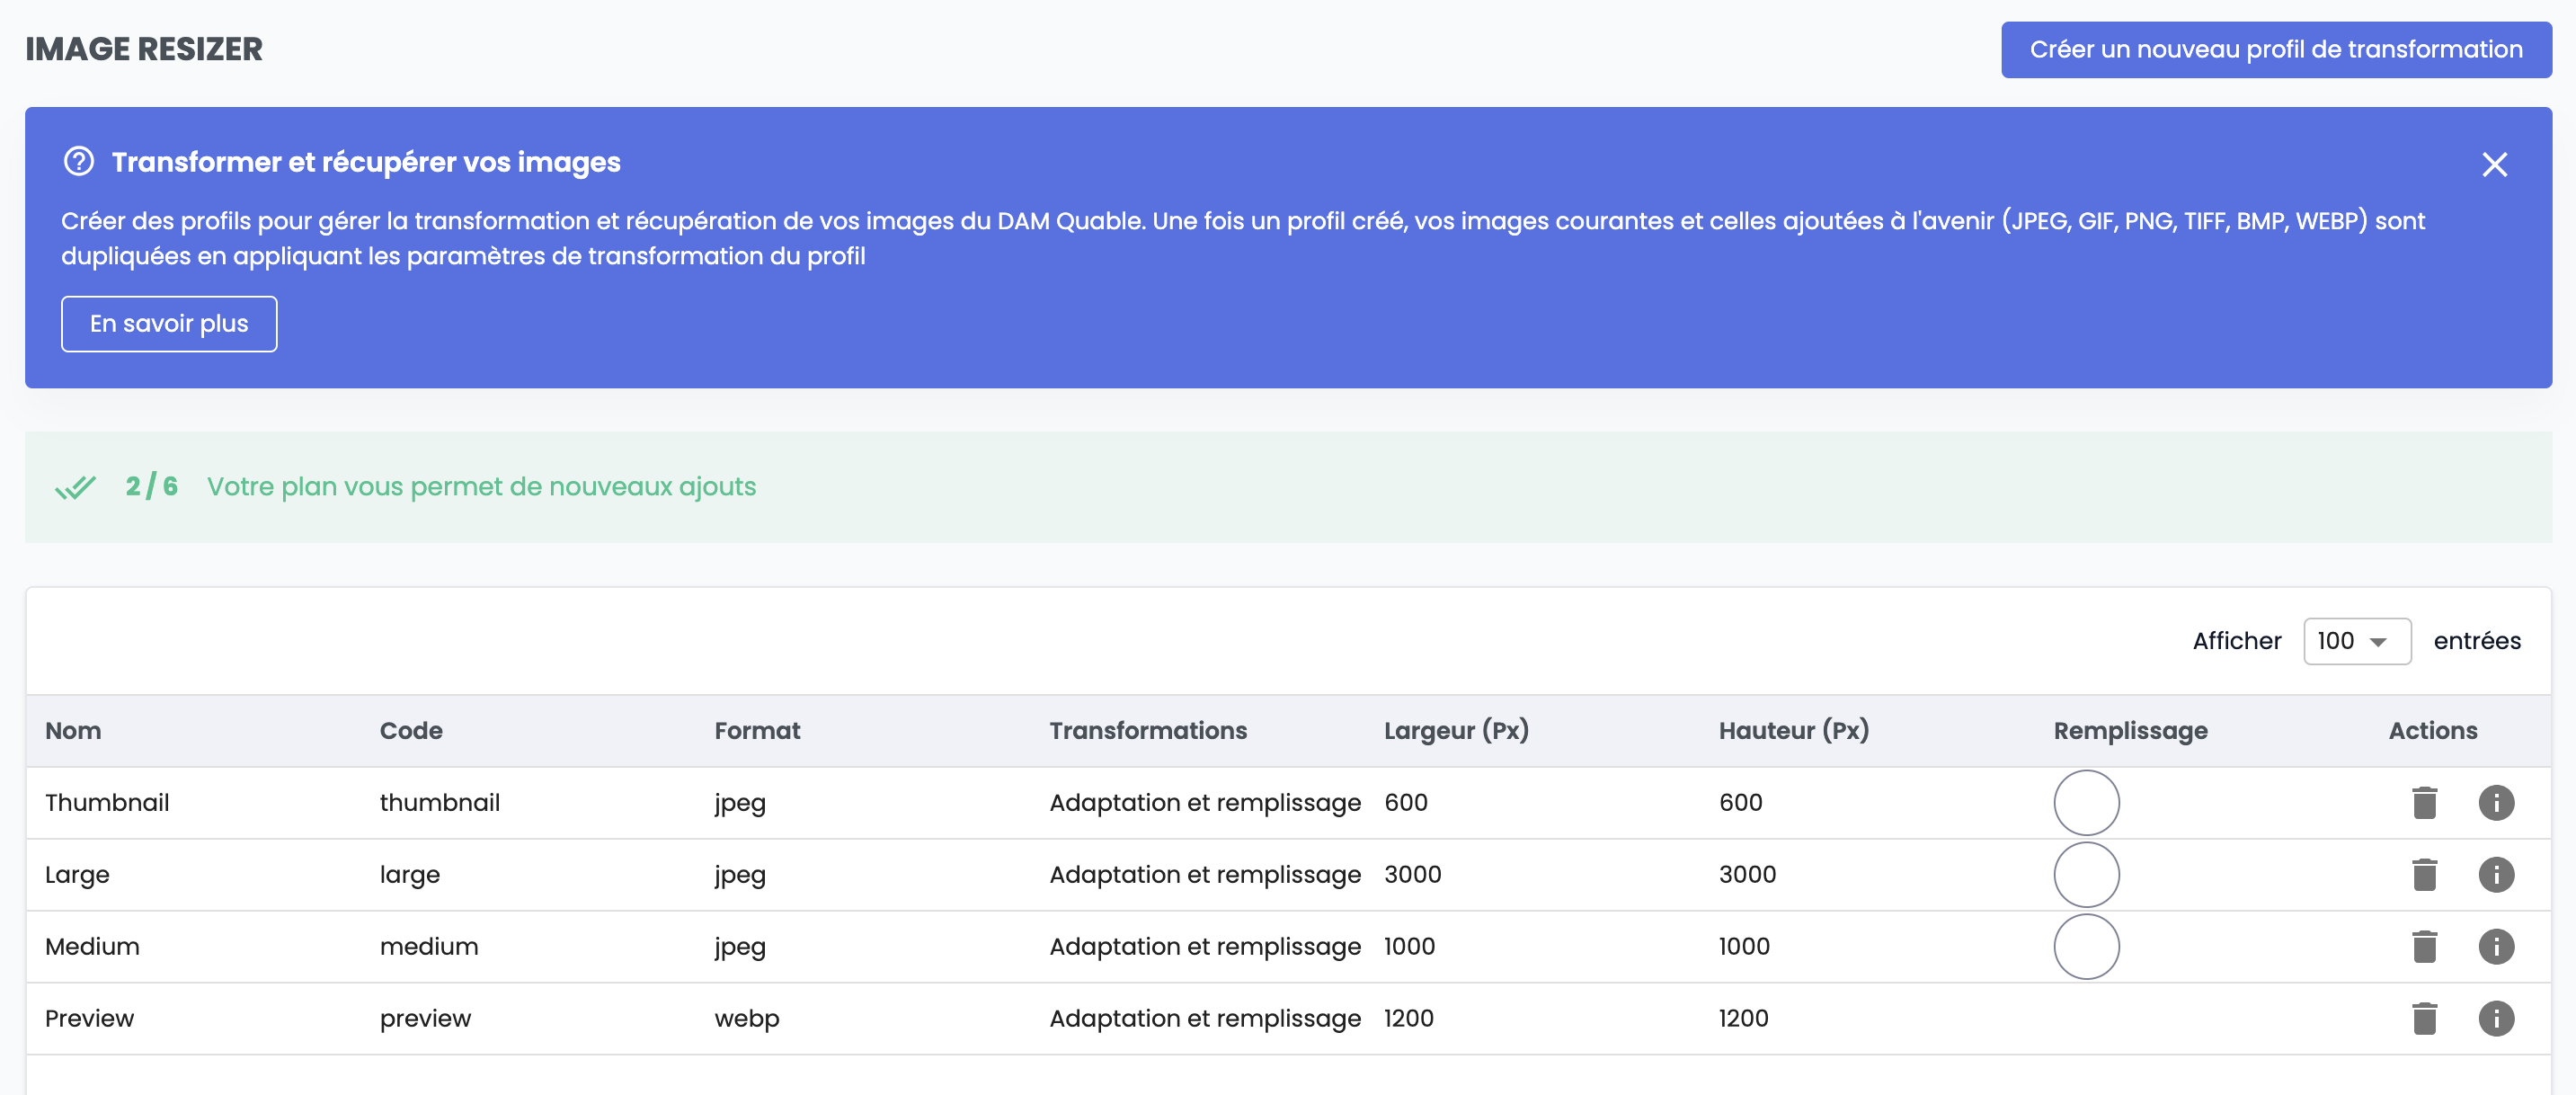
Task: Sort by the Format column header
Action: [757, 731]
